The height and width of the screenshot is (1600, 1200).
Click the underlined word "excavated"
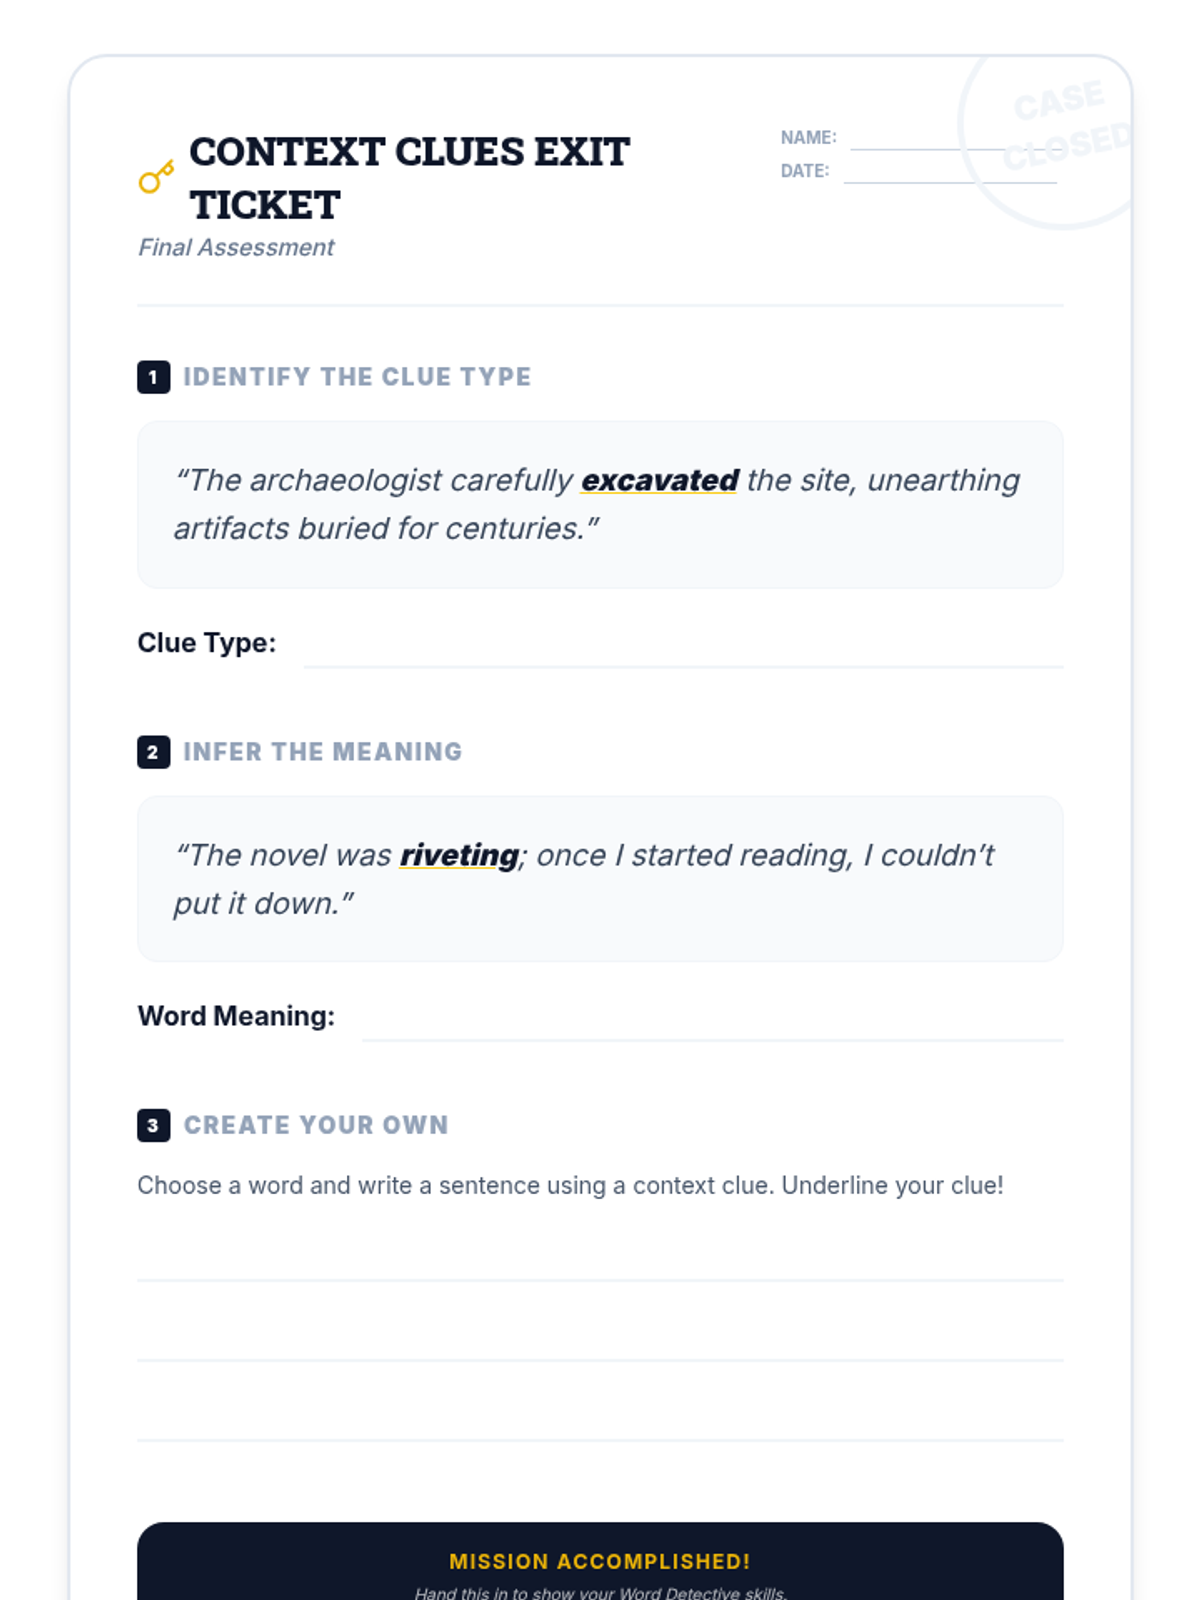click(660, 481)
